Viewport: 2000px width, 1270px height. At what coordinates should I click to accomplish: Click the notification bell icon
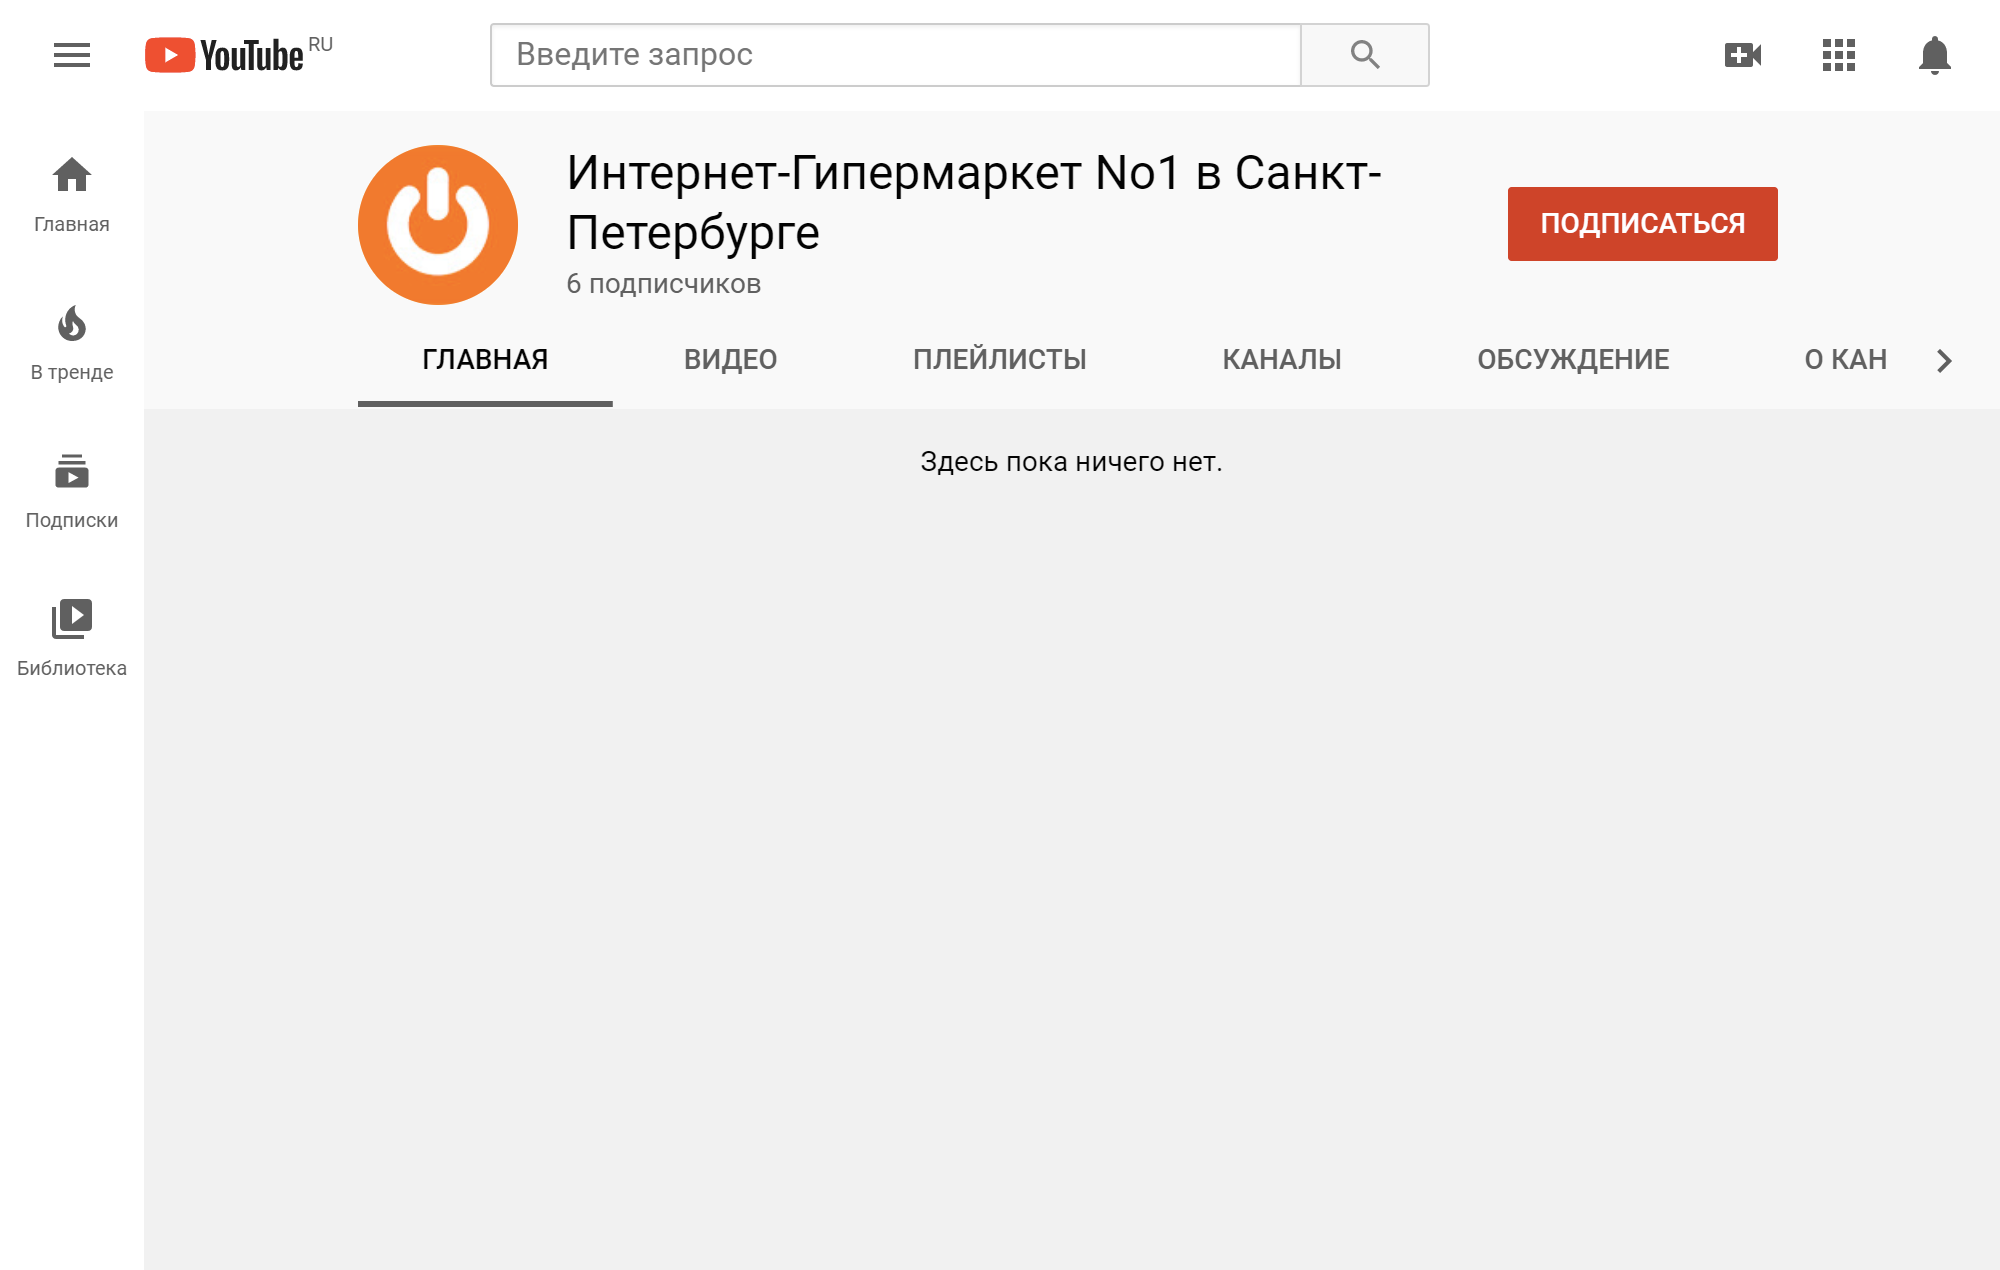pyautogui.click(x=1933, y=55)
